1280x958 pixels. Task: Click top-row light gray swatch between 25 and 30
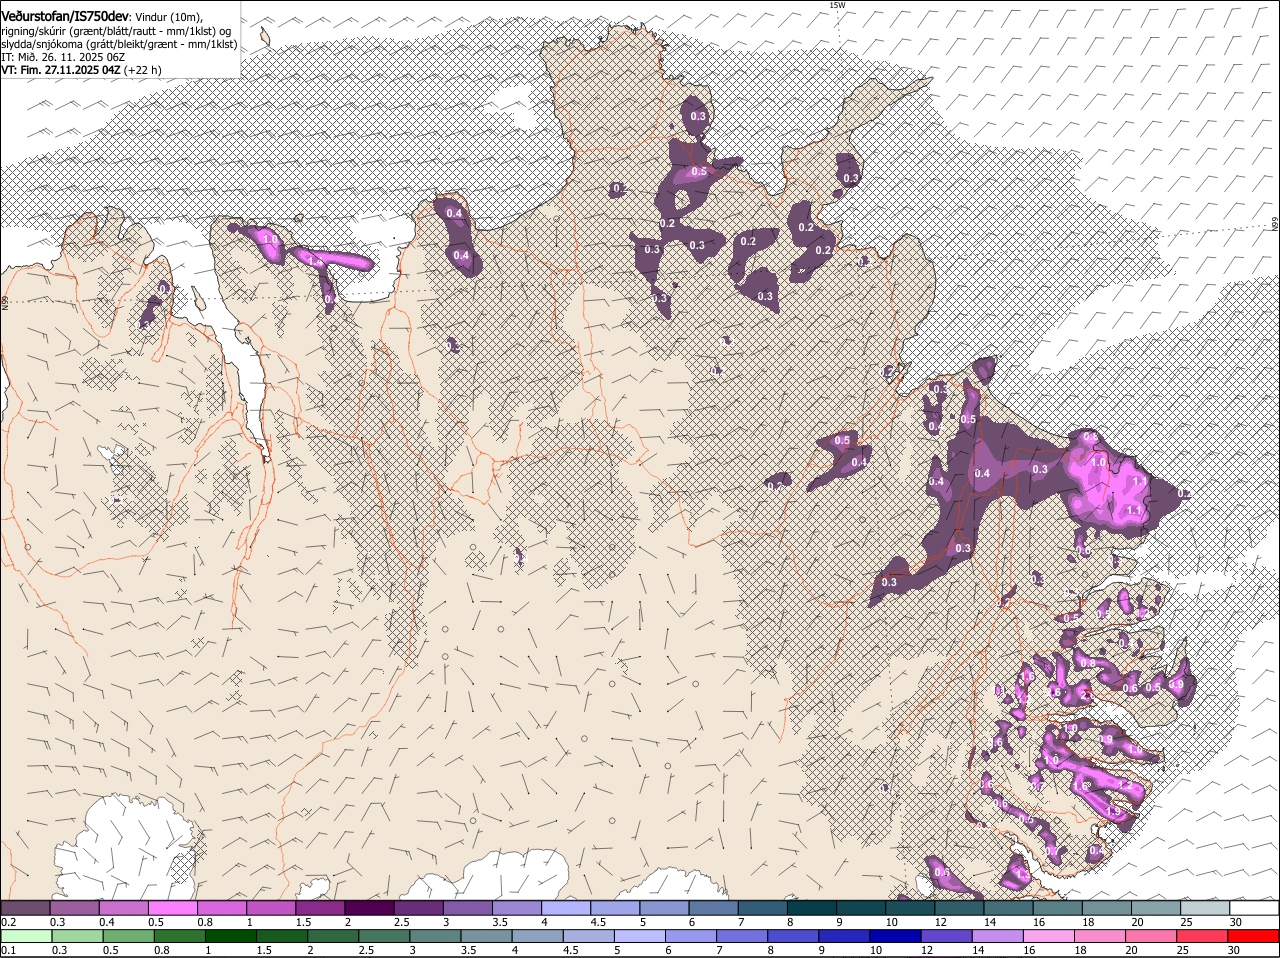coord(1205,907)
